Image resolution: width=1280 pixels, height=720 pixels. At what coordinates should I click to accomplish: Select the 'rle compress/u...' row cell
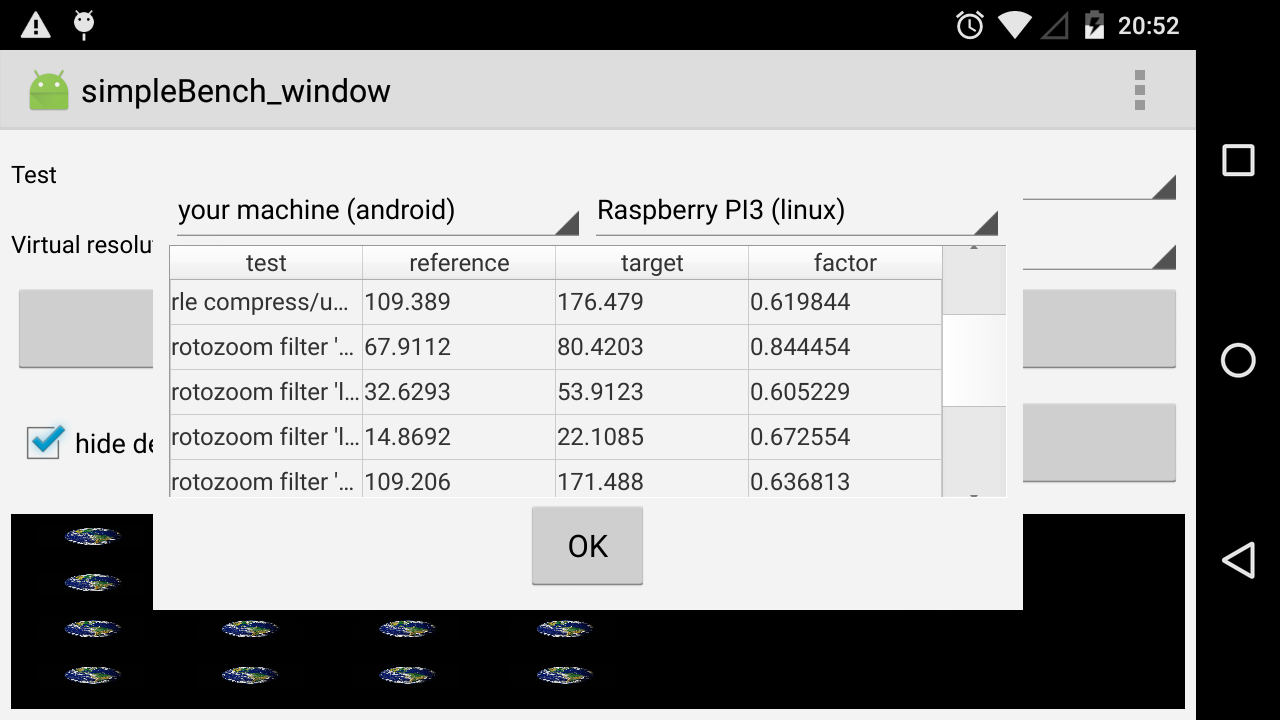point(266,302)
